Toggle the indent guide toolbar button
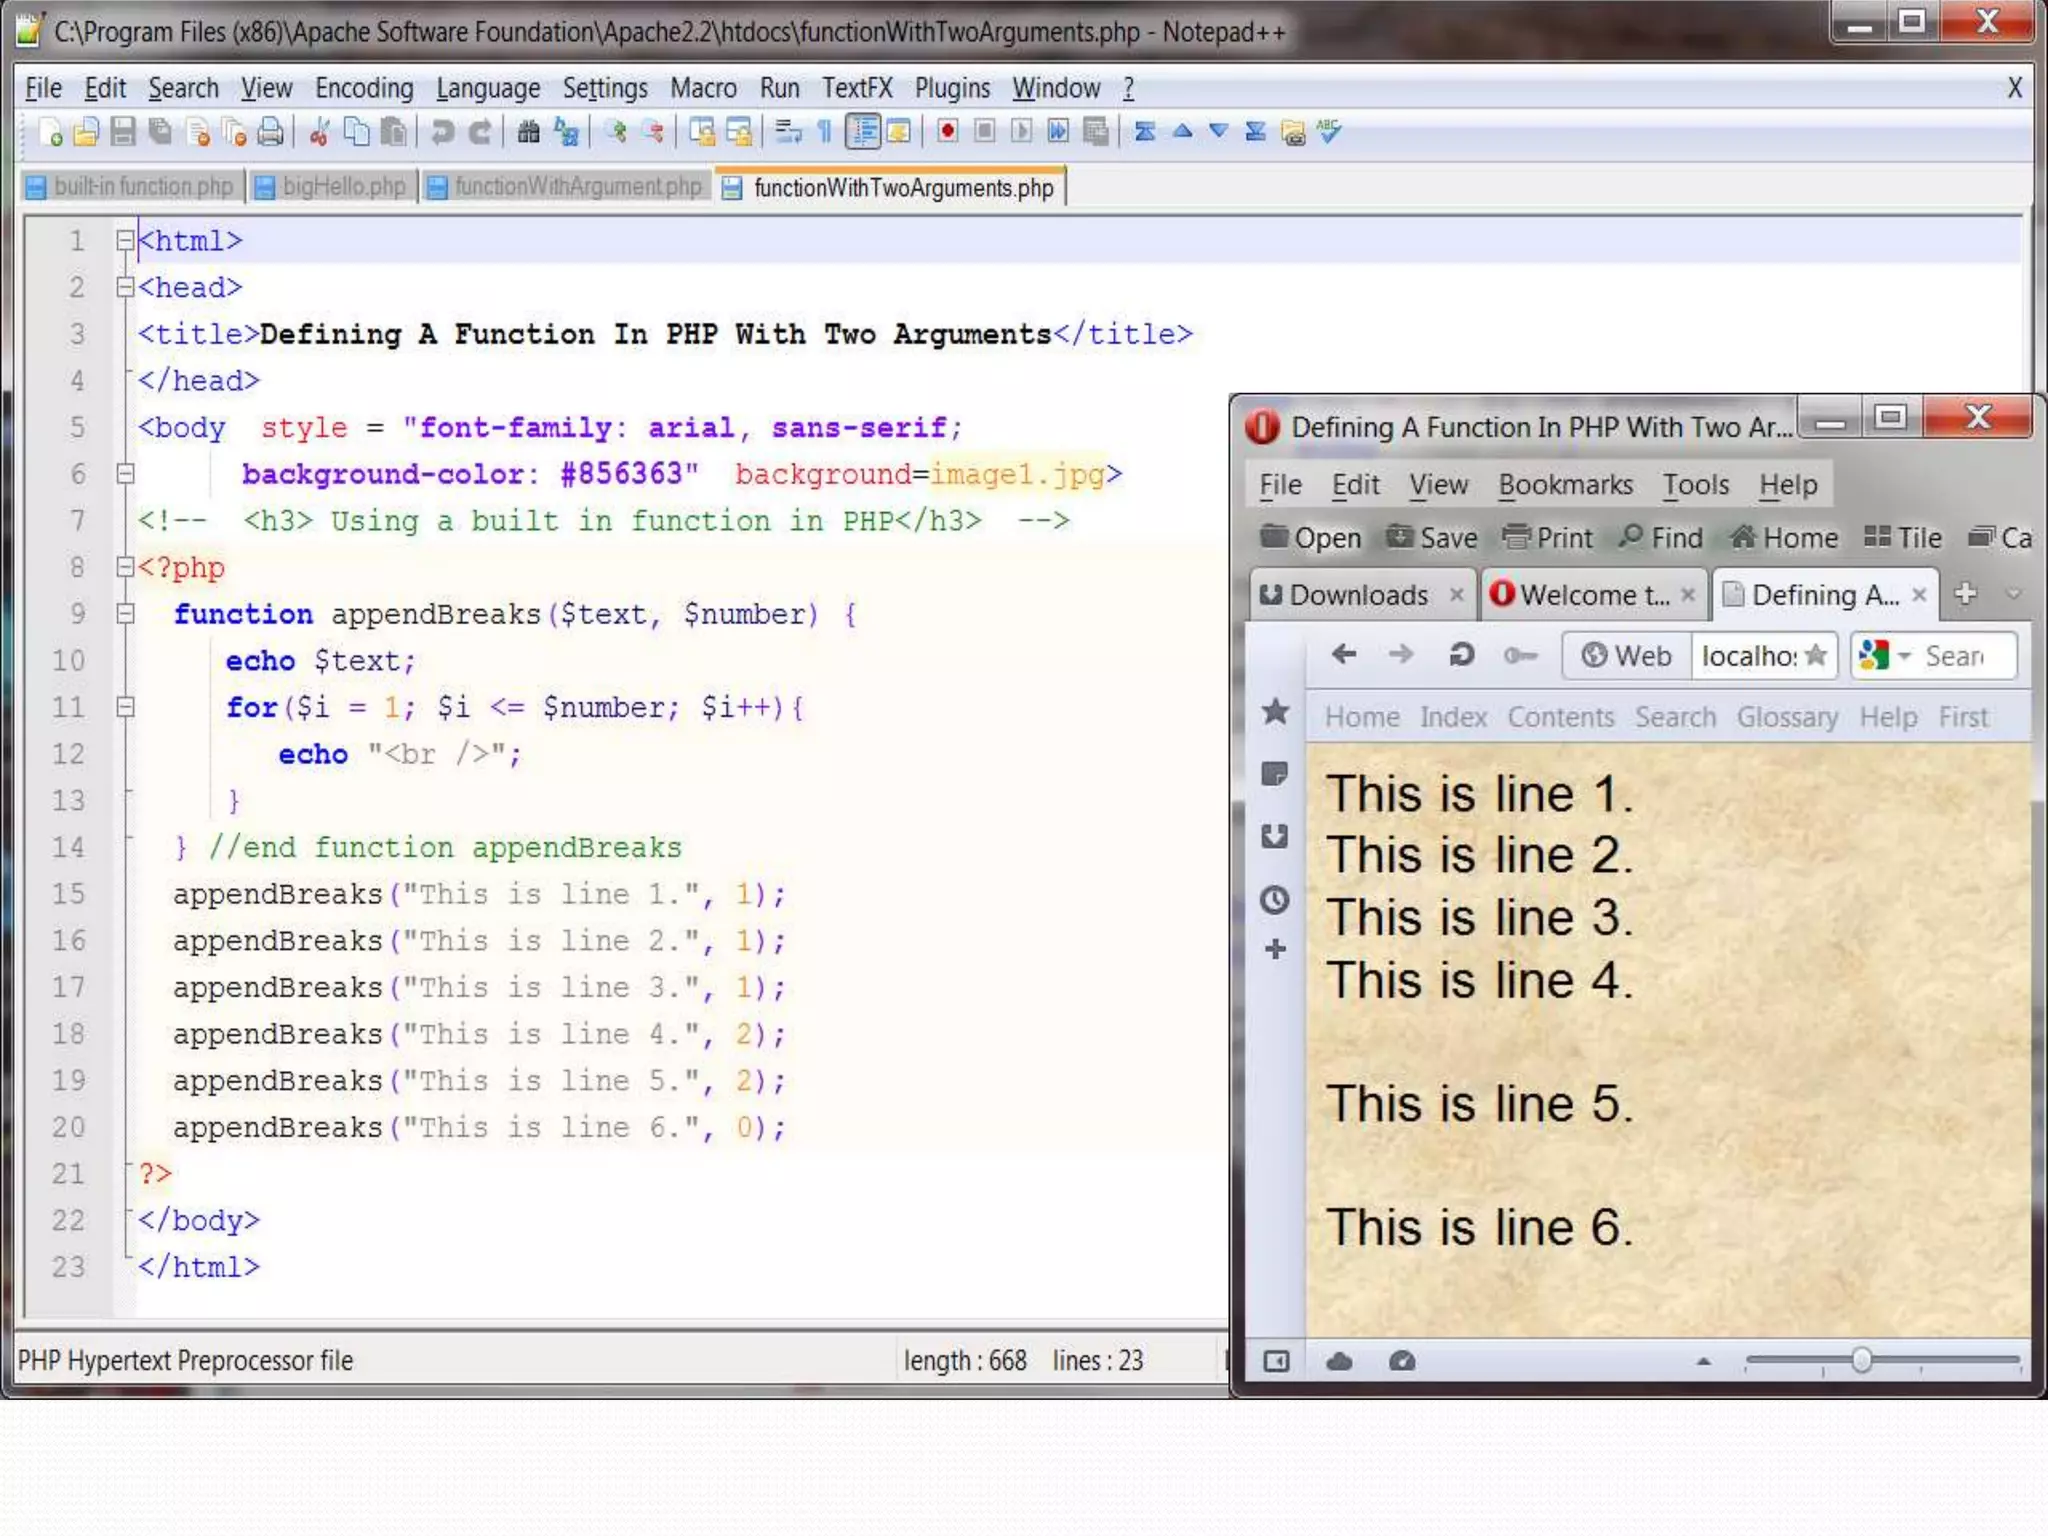Screen dimensions: 2048x1536 click(863, 132)
